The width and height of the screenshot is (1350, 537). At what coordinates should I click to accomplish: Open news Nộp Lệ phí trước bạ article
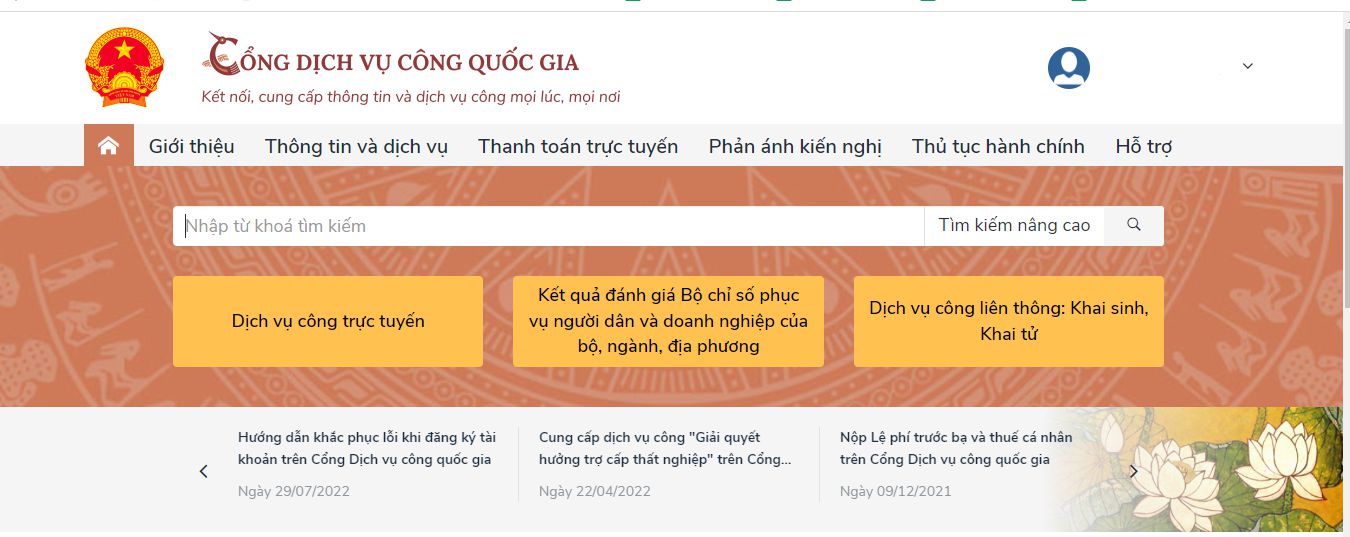click(956, 448)
